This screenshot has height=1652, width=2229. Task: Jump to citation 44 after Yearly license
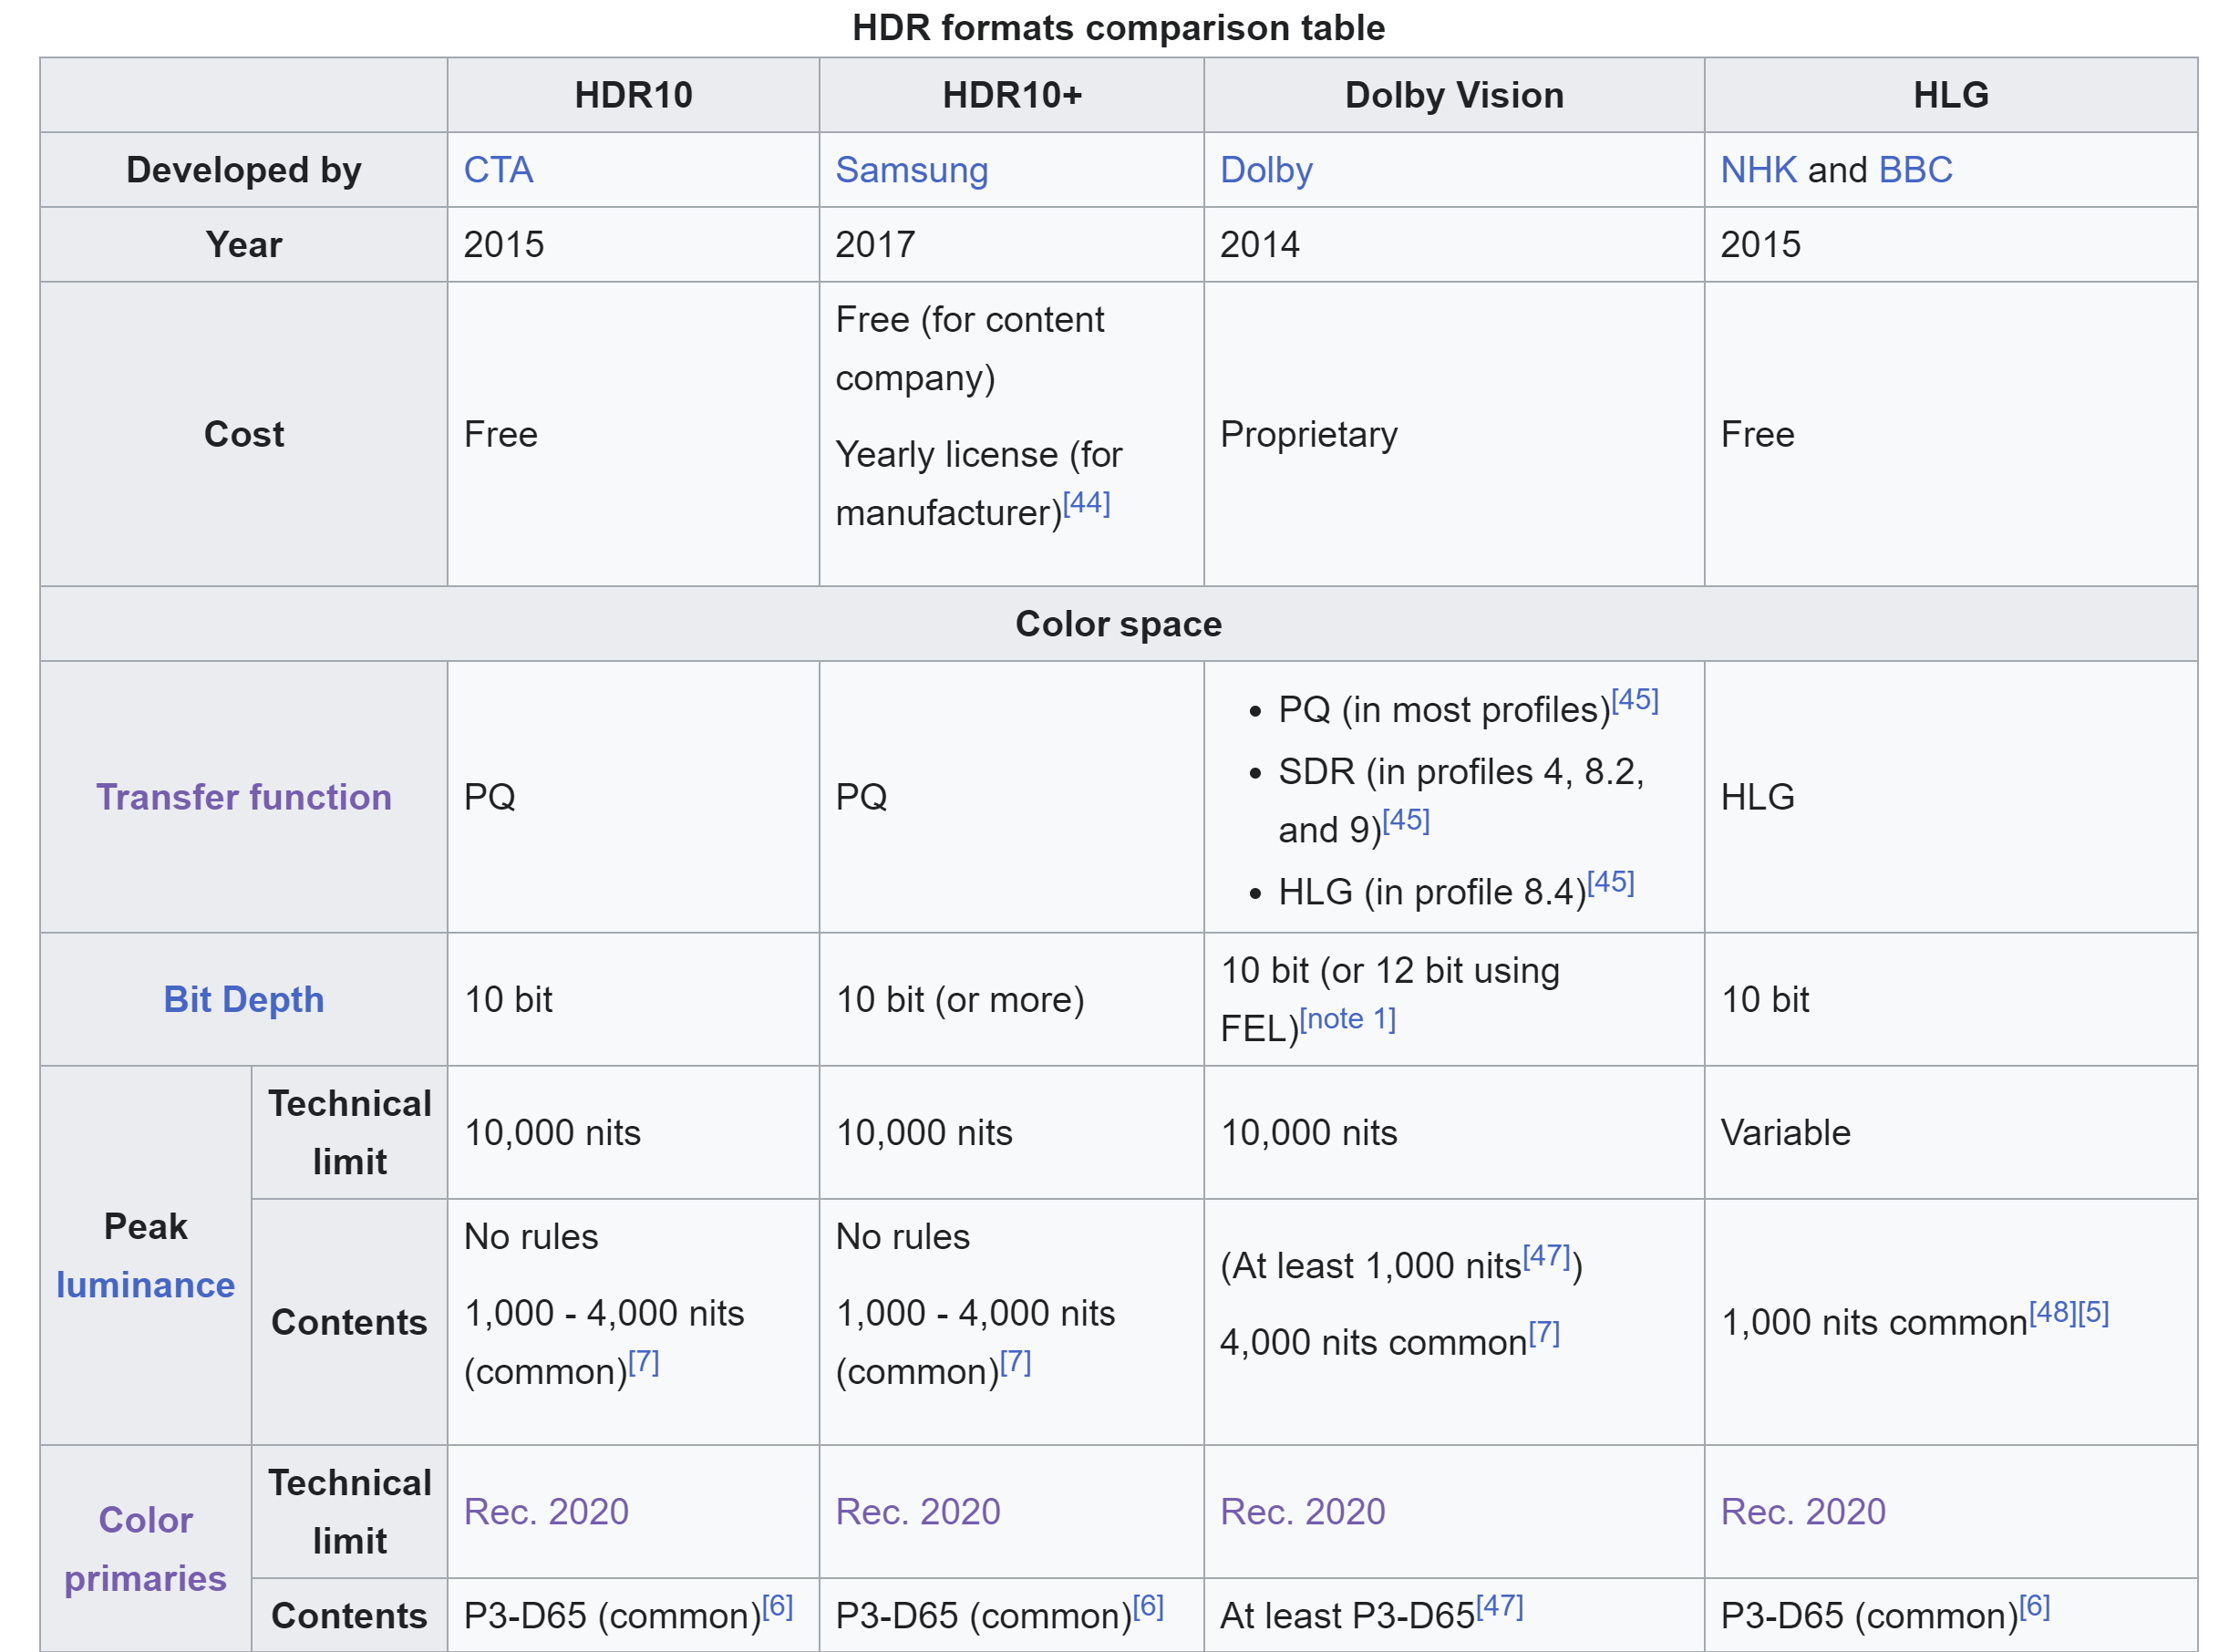pos(1085,503)
